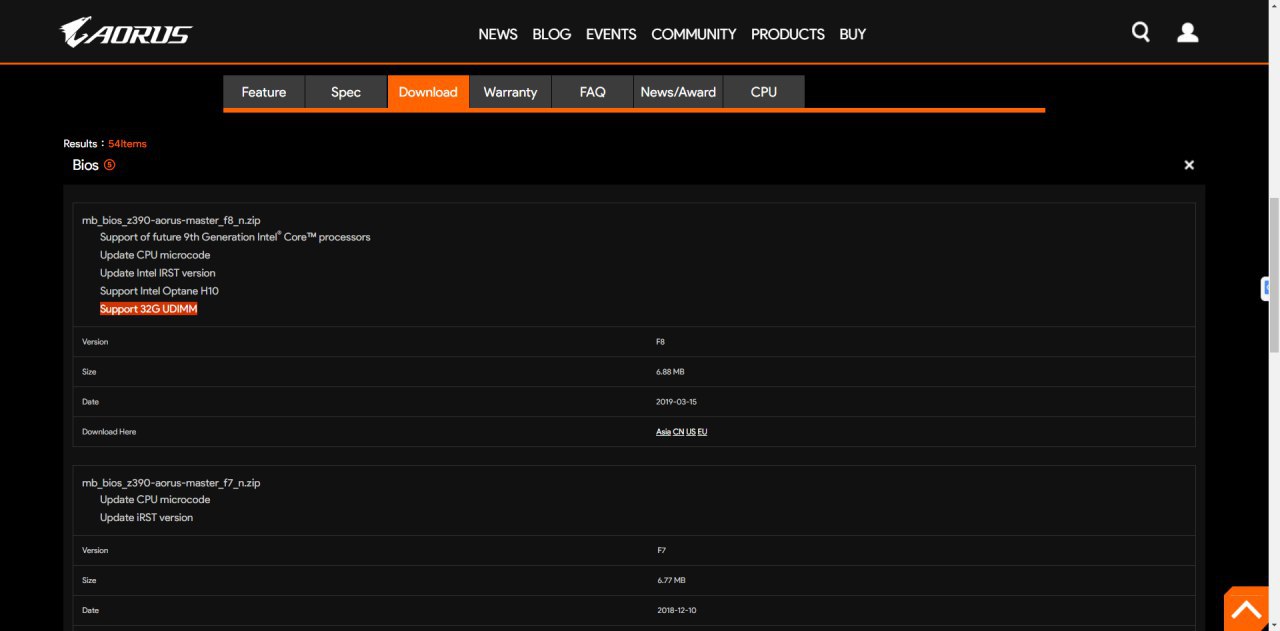1280x631 pixels.
Task: Select the Download tab
Action: click(428, 92)
